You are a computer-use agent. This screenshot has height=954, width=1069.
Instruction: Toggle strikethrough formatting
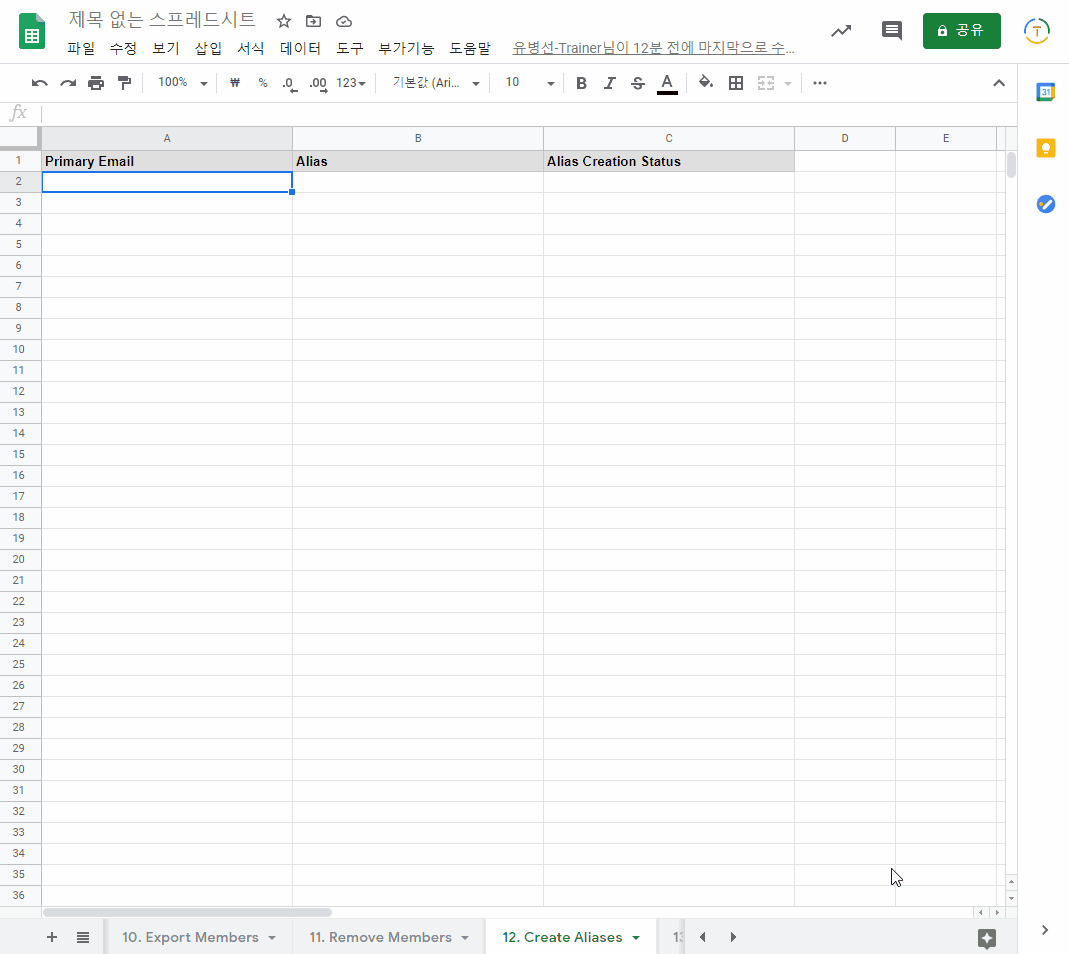click(x=637, y=83)
